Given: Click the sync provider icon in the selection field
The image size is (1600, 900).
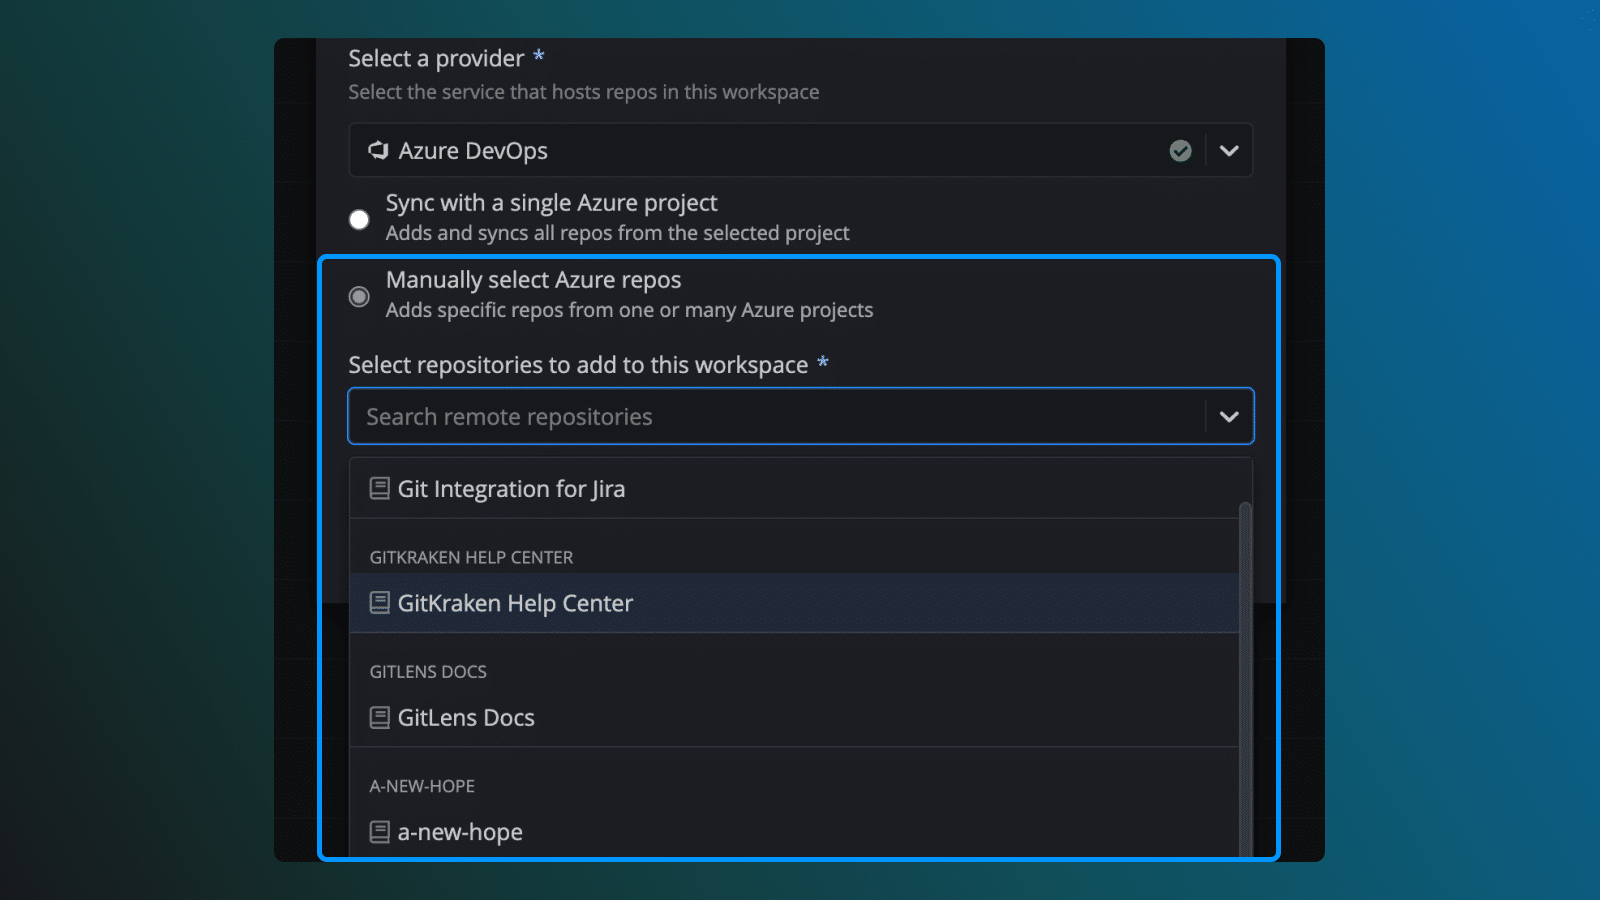Looking at the screenshot, I should 377,150.
